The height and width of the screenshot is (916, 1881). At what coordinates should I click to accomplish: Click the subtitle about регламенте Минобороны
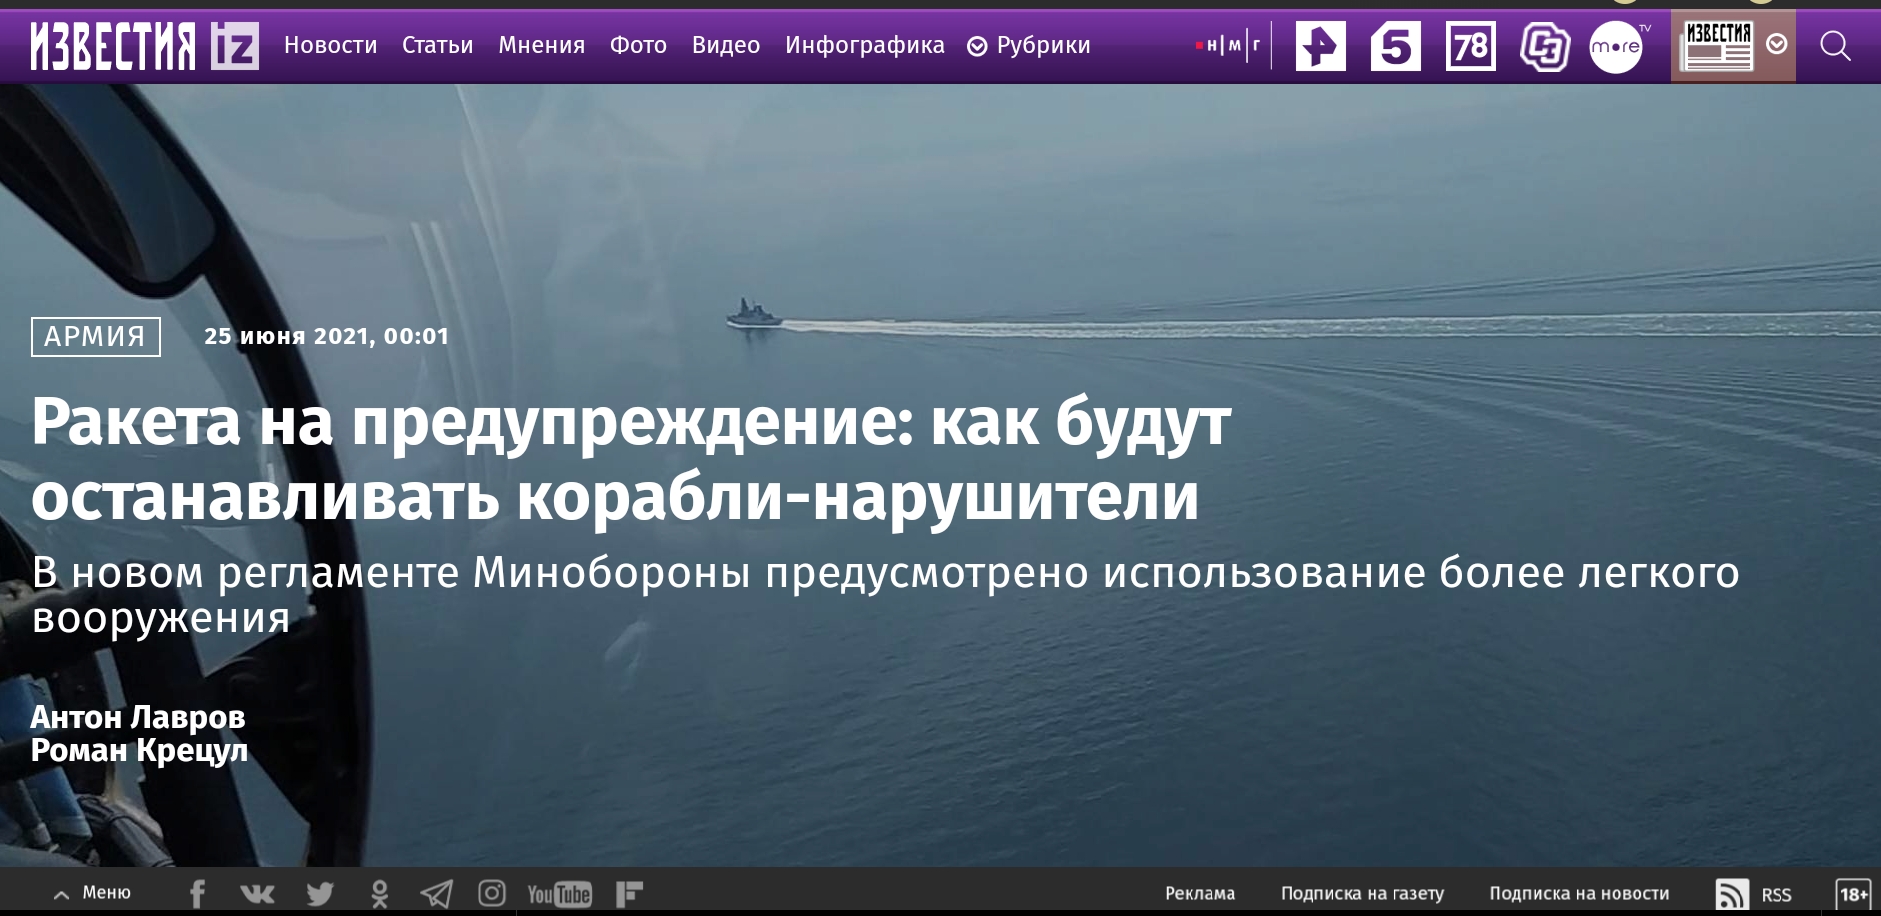pos(885,595)
